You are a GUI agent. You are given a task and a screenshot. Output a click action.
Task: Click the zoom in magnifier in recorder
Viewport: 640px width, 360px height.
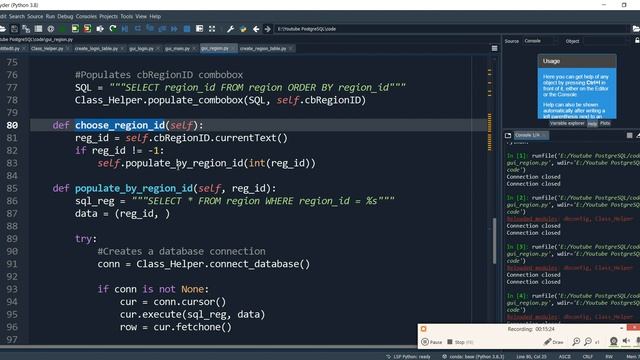[x=576, y=342]
